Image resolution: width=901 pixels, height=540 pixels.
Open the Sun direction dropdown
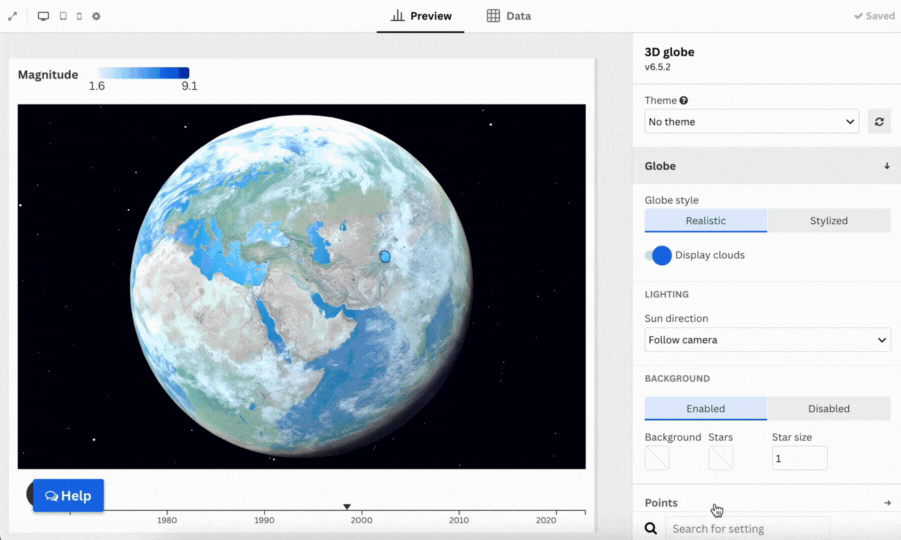(x=767, y=340)
